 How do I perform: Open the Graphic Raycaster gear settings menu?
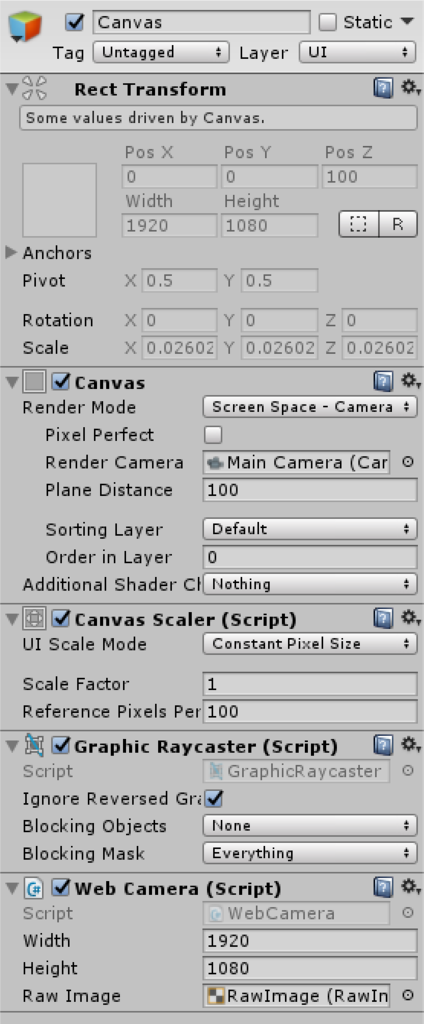click(x=410, y=743)
